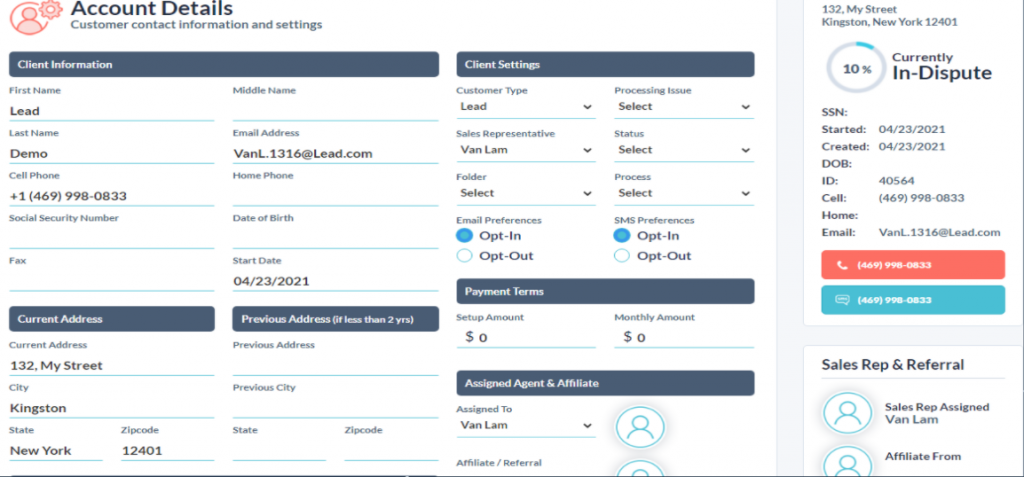Click the phone icon on red button

[x=843, y=264]
